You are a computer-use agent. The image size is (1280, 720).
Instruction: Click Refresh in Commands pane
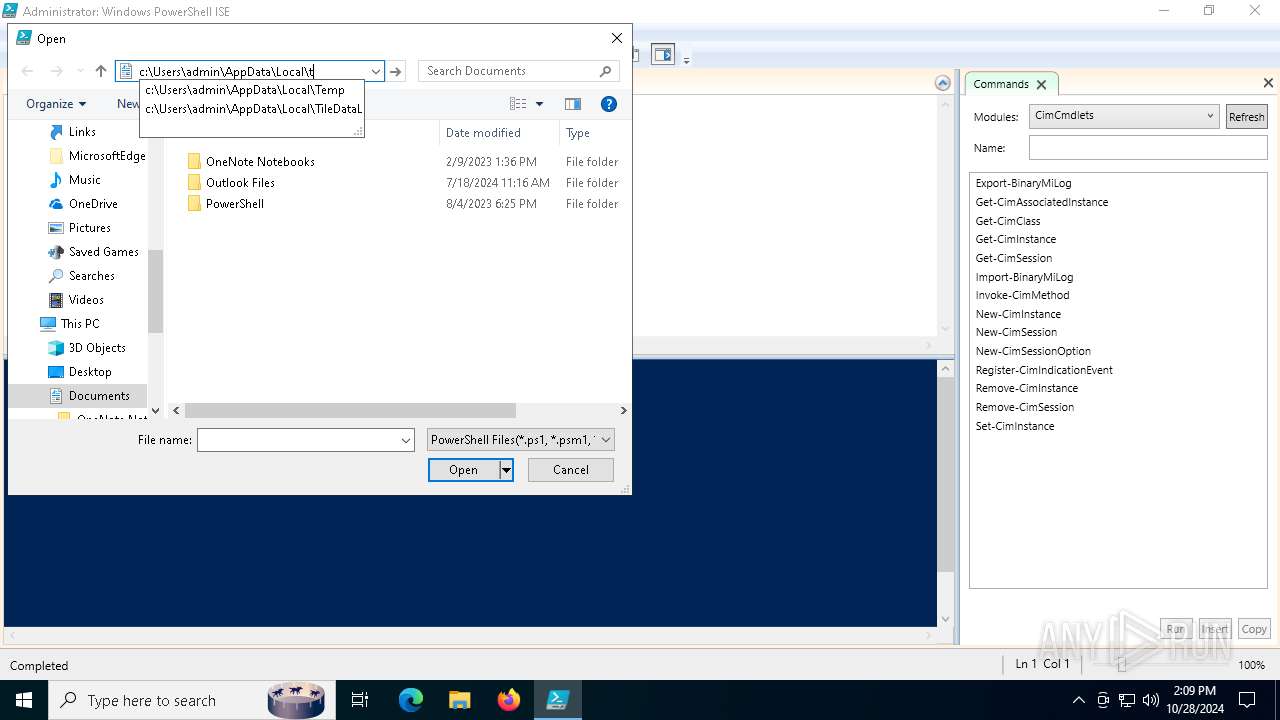1246,117
